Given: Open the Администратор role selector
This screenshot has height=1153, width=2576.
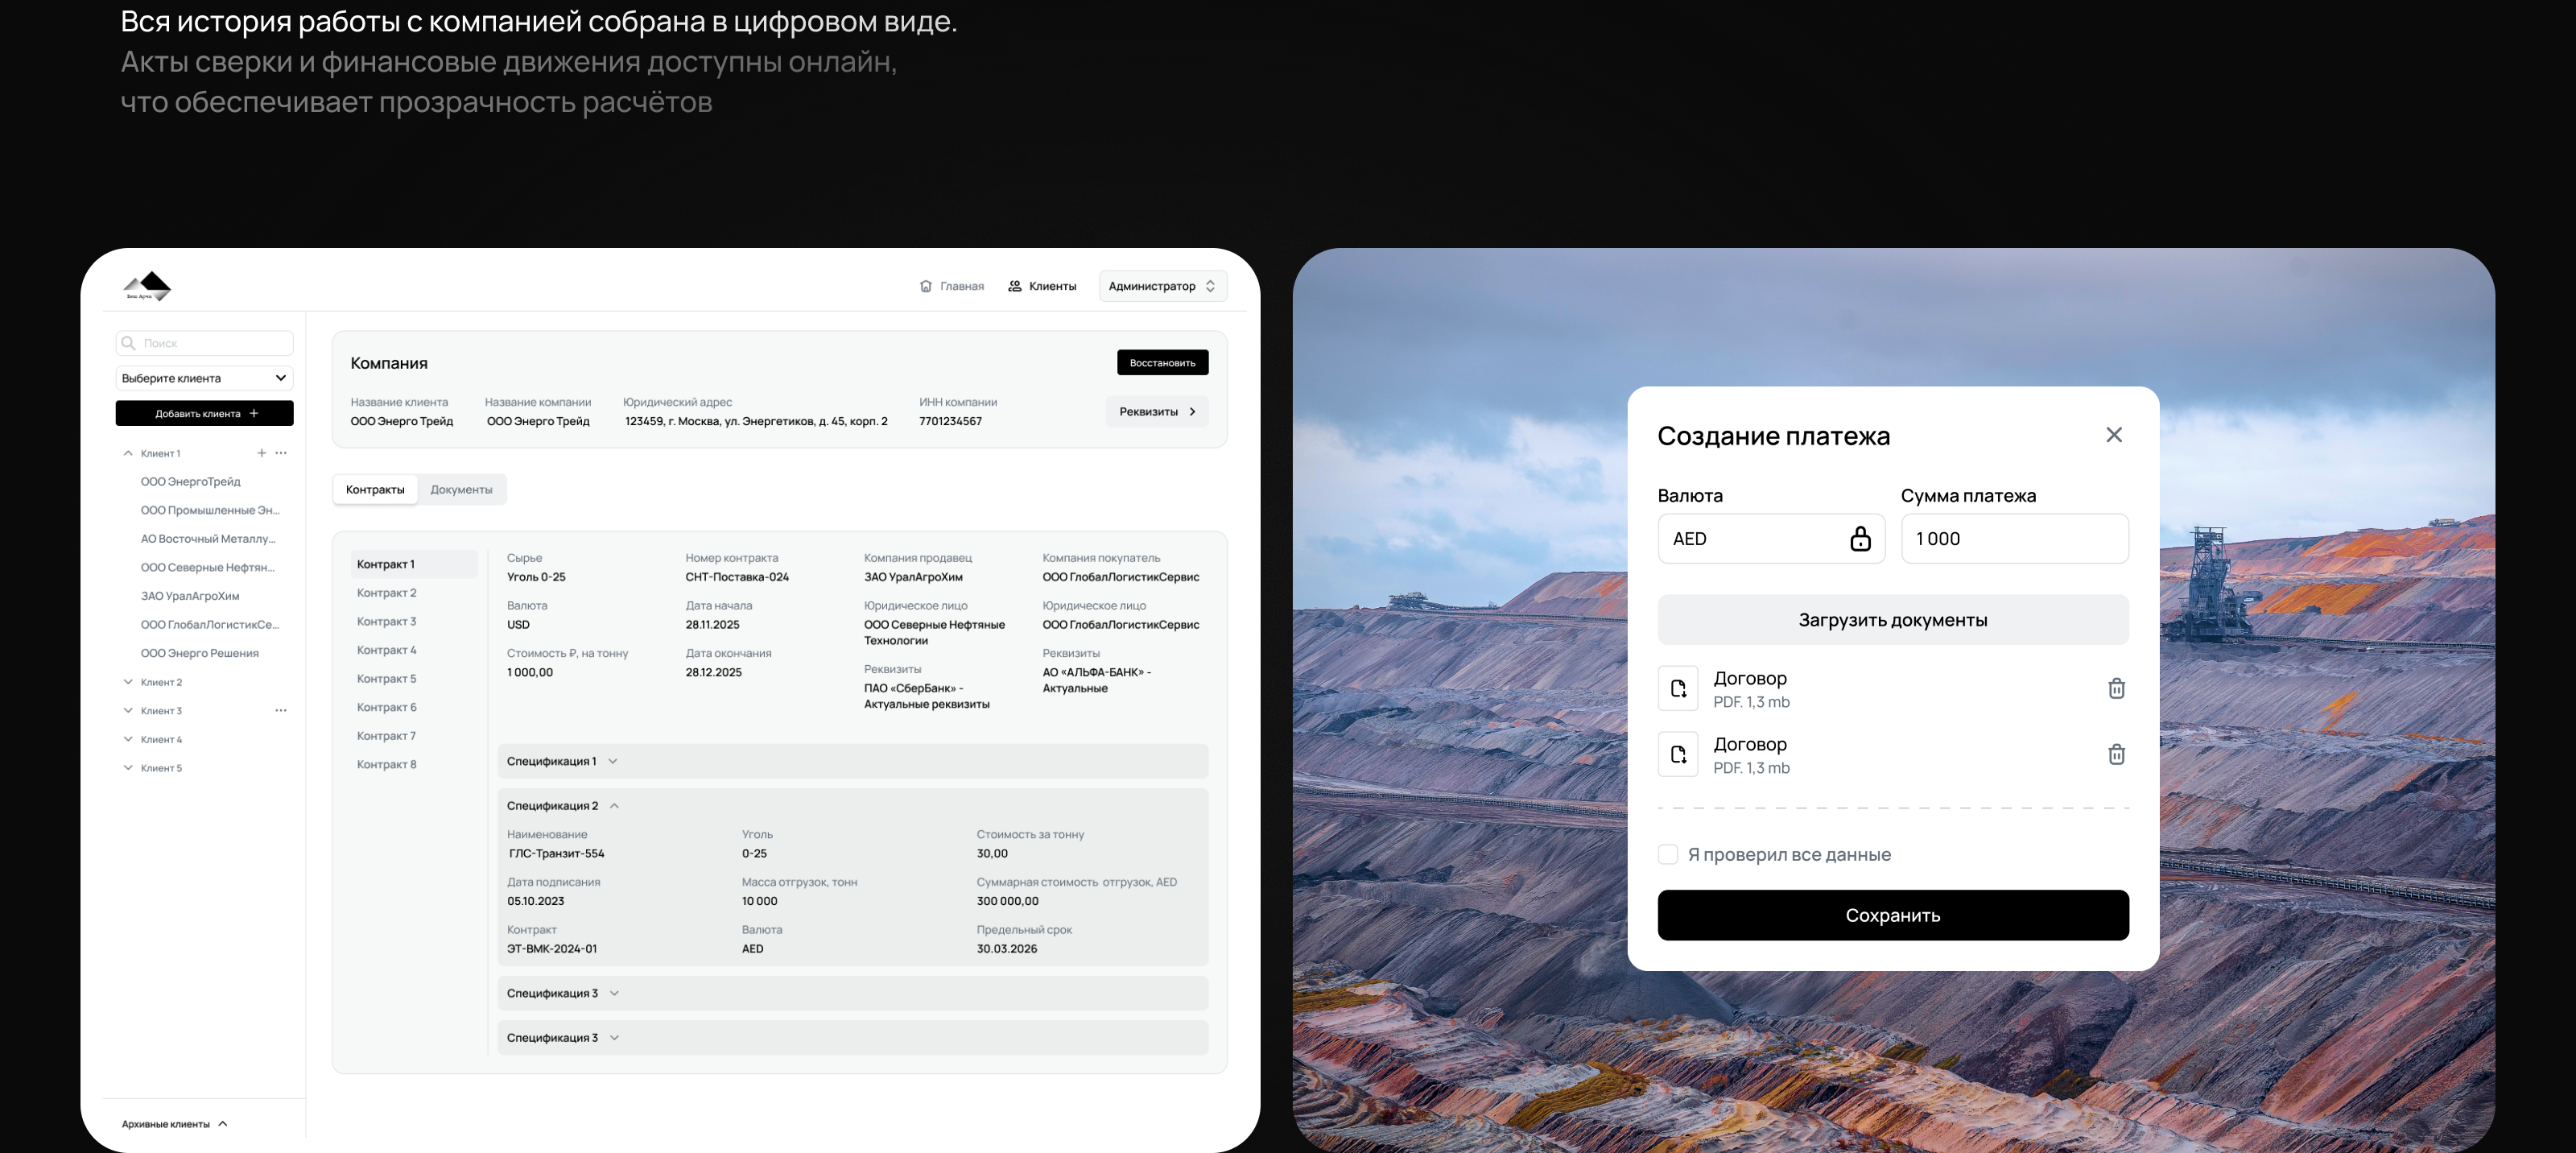Looking at the screenshot, I should pyautogui.click(x=1162, y=286).
